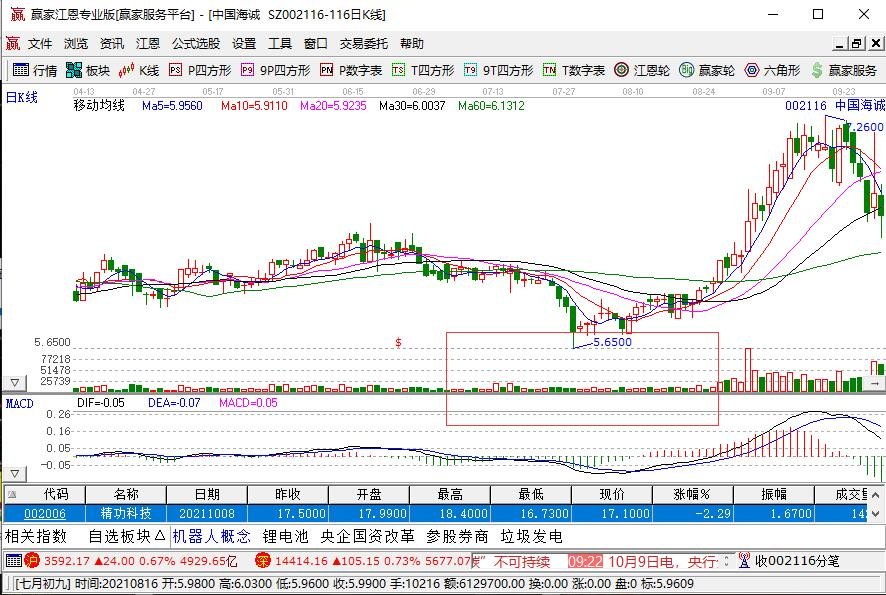Click the small icon left of 代码 header
Screen dimensions: 886x595
(11, 495)
